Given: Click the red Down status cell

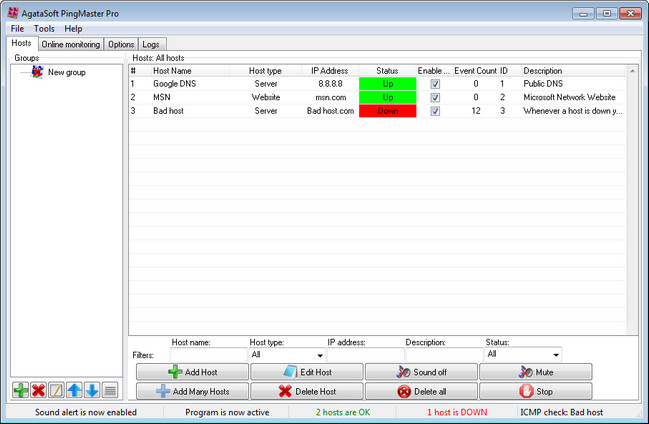Looking at the screenshot, I should 387,111.
